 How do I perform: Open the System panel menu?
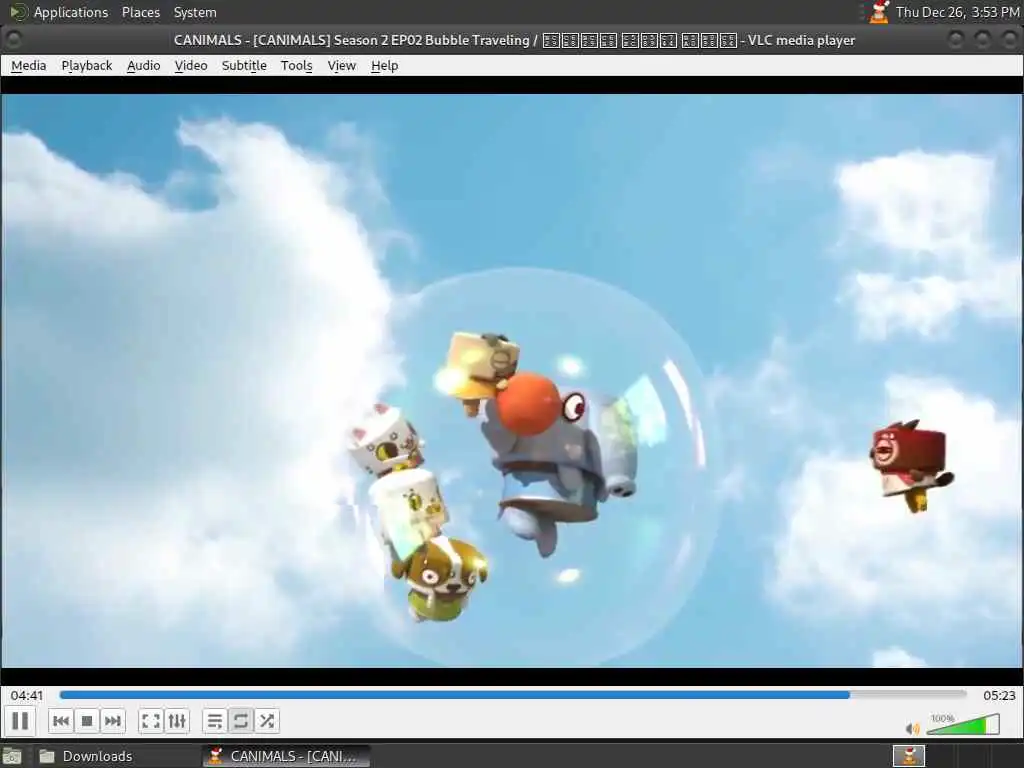pyautogui.click(x=195, y=12)
